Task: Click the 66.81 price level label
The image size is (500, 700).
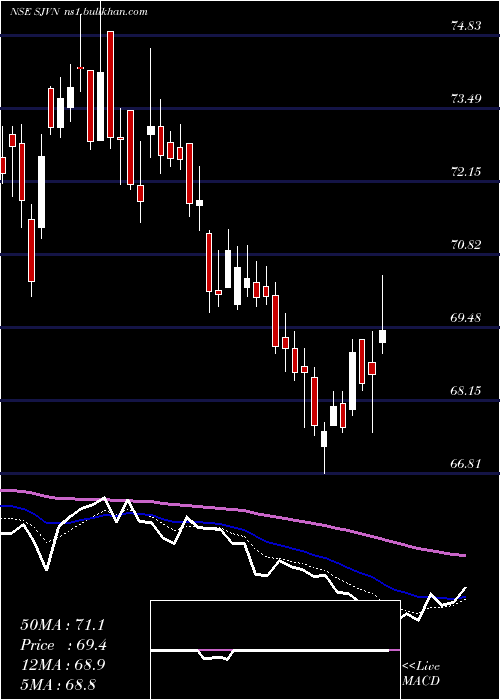Action: click(x=466, y=463)
